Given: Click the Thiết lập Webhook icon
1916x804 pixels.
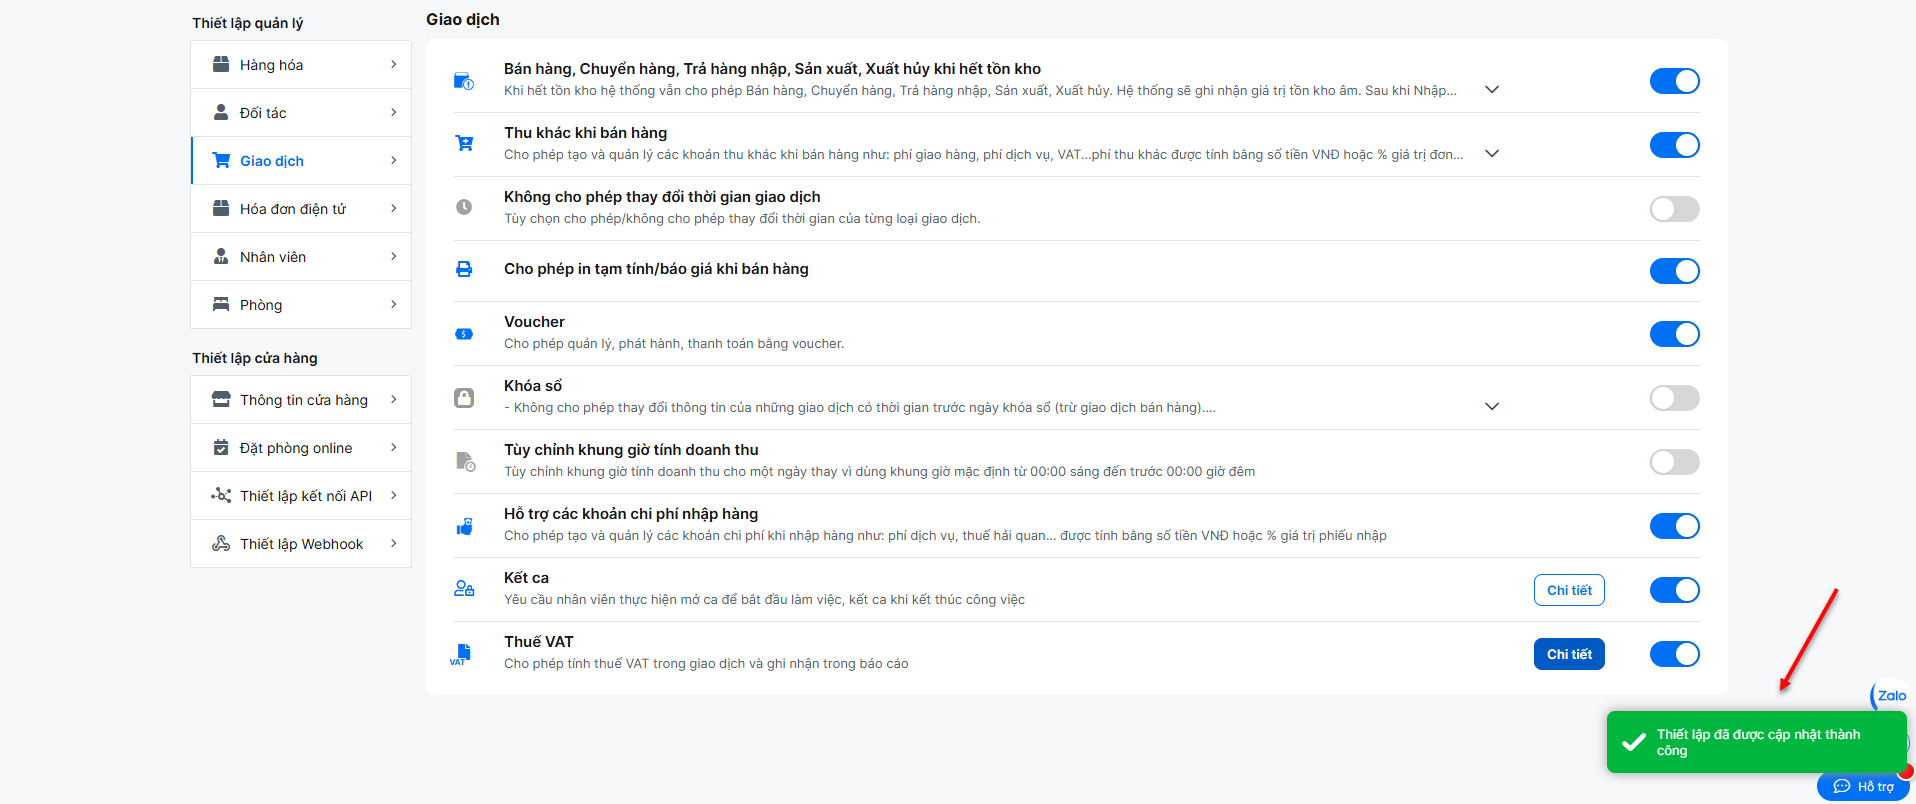Looking at the screenshot, I should tap(221, 543).
